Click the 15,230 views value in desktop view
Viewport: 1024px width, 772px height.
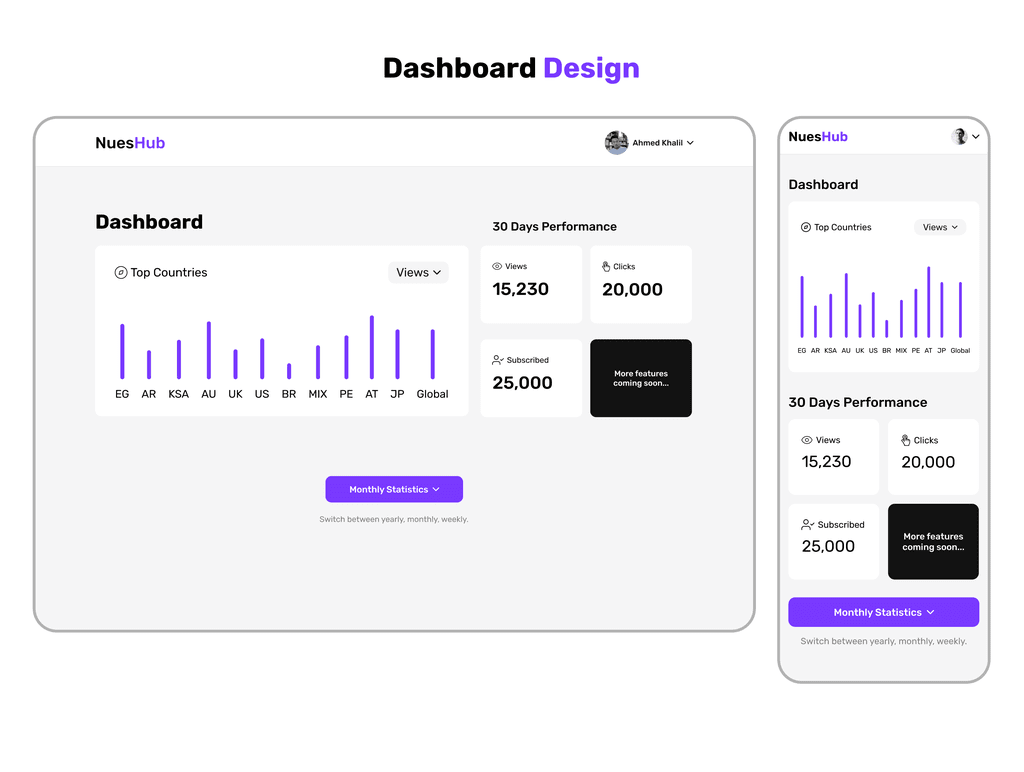coord(520,289)
